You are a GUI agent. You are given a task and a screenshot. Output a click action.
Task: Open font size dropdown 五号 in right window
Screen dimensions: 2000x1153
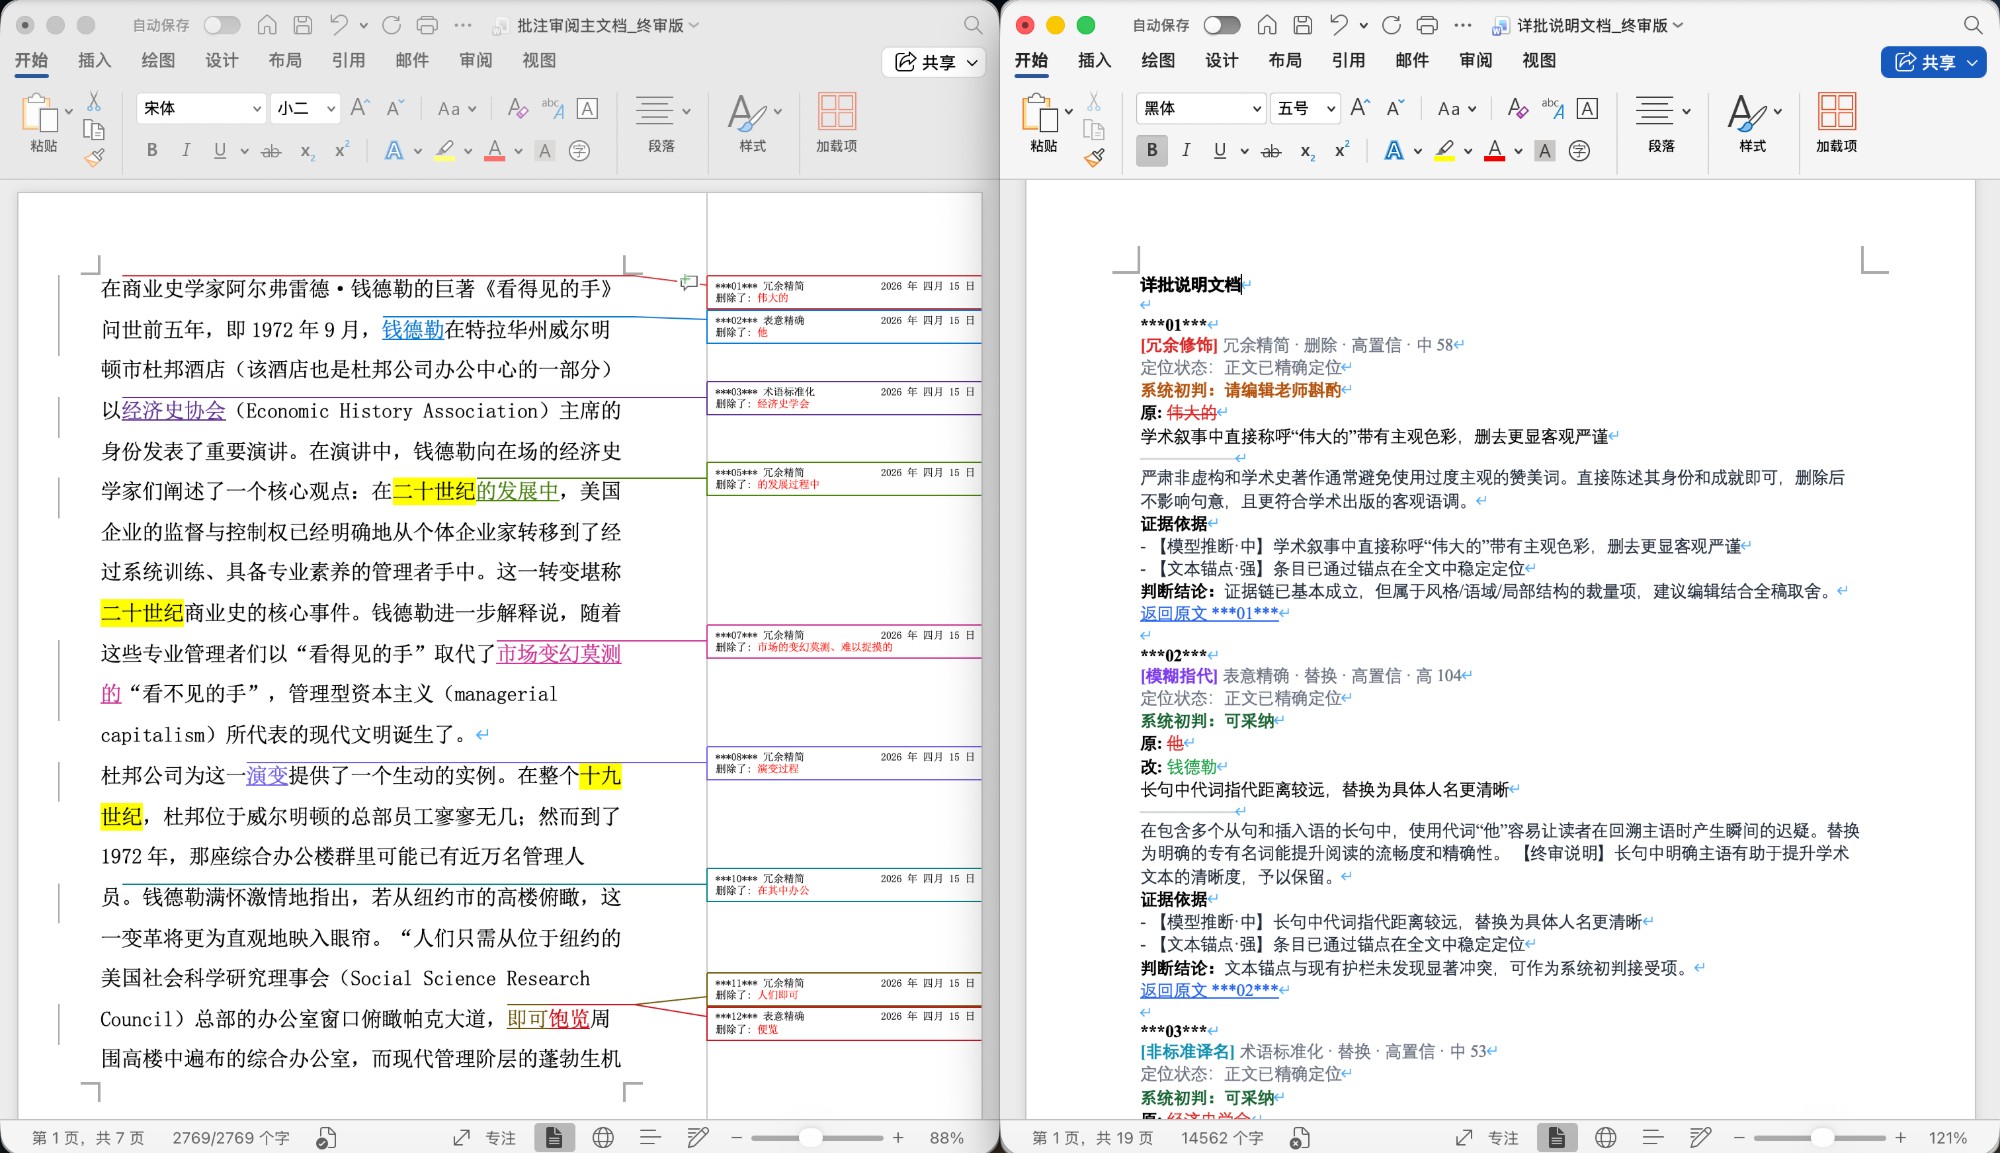tap(1331, 108)
